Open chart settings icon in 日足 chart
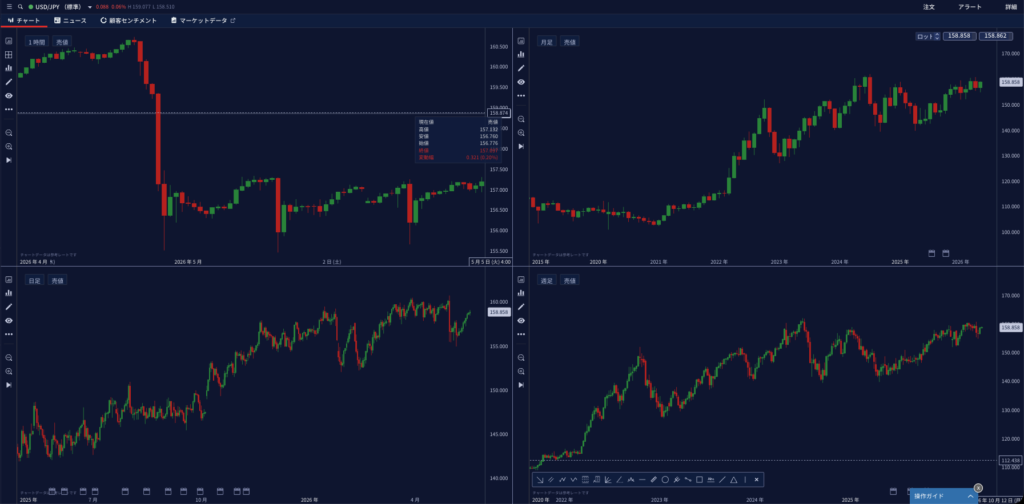1024x504 pixels. coord(8,279)
